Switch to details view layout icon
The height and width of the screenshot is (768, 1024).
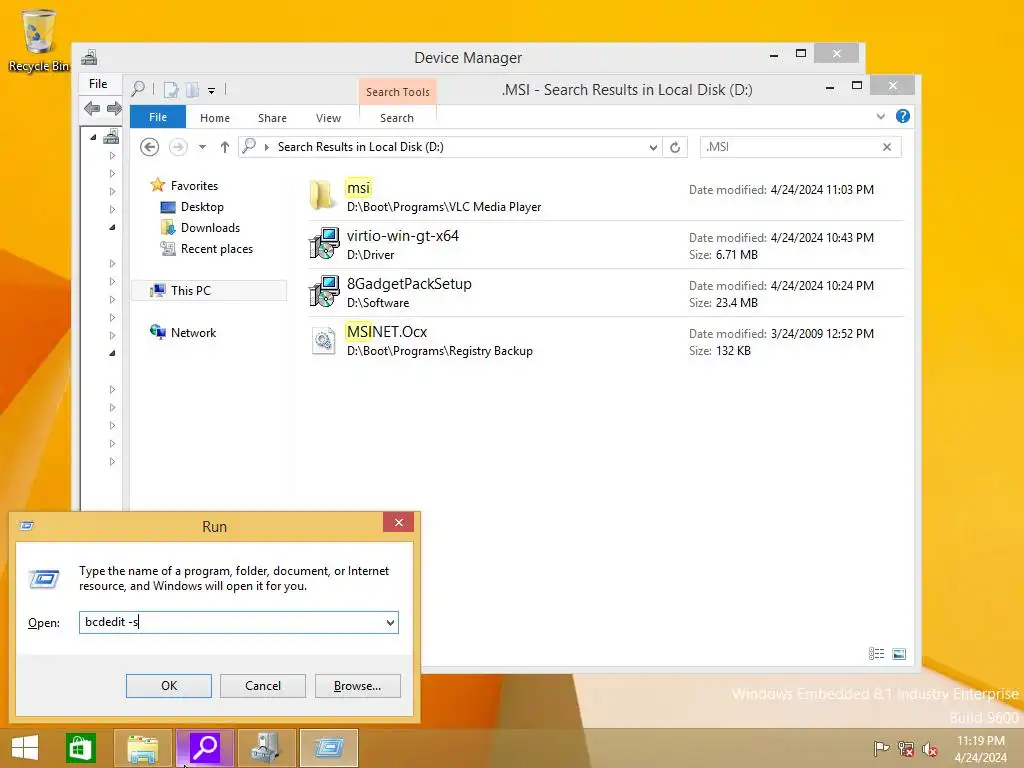point(876,654)
